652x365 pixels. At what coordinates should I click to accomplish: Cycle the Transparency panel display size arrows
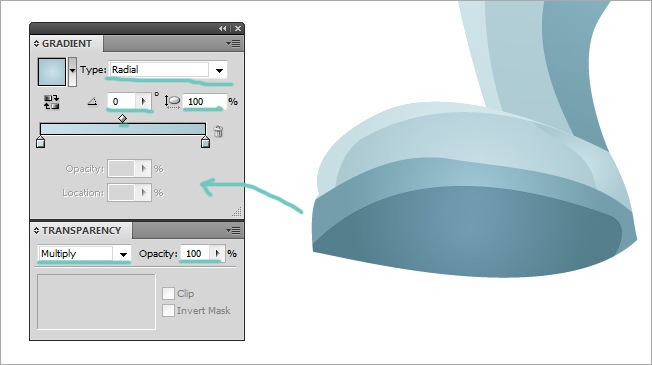click(x=36, y=230)
